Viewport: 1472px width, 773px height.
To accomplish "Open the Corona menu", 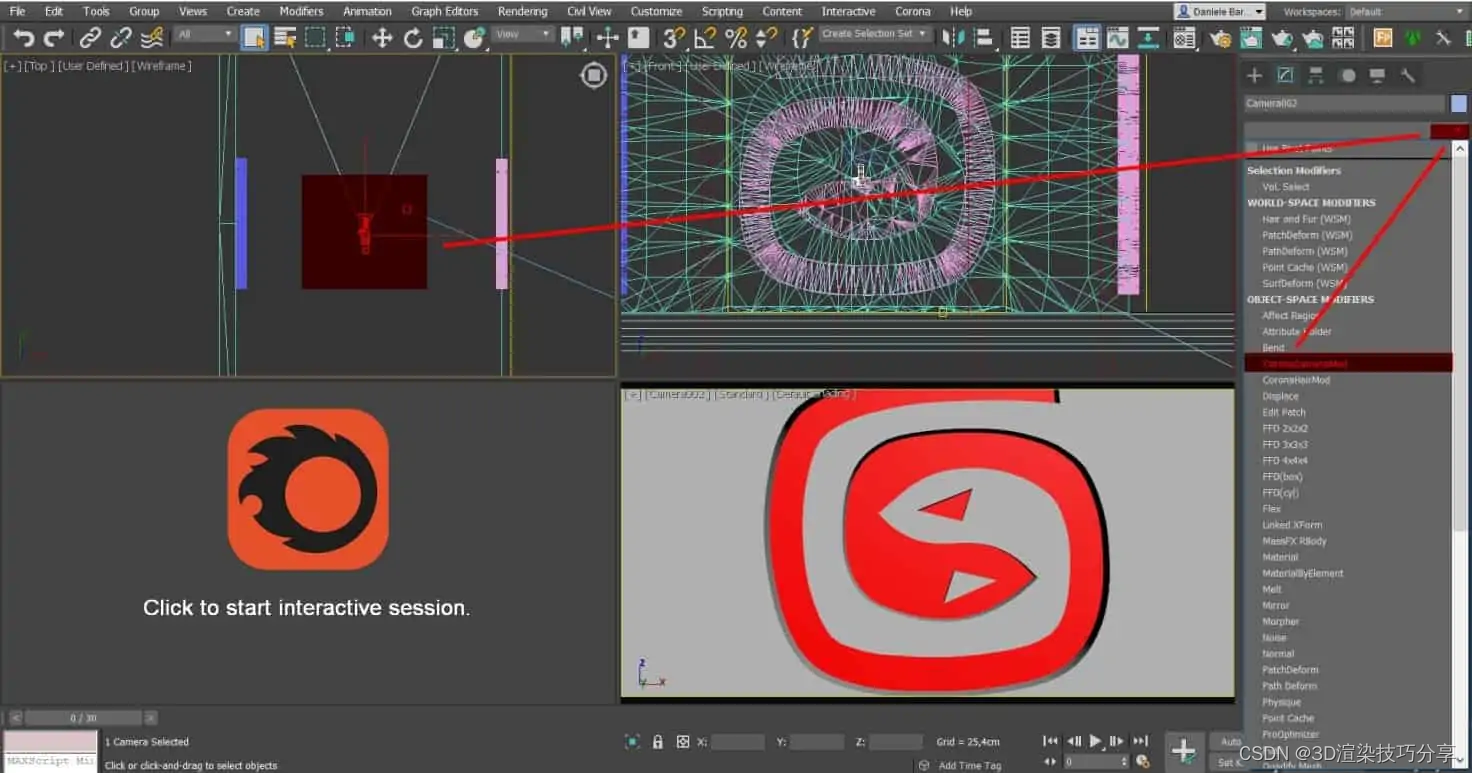I will pos(912,11).
